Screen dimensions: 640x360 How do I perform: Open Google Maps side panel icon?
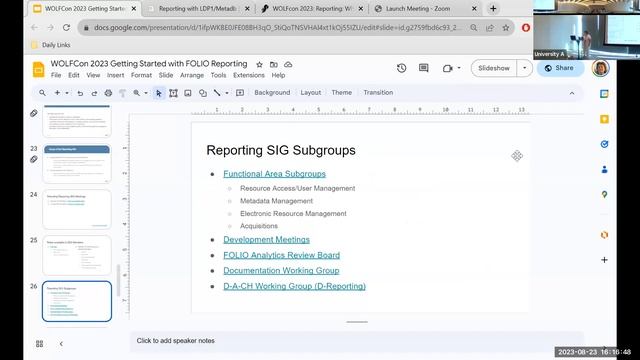coord(604,195)
